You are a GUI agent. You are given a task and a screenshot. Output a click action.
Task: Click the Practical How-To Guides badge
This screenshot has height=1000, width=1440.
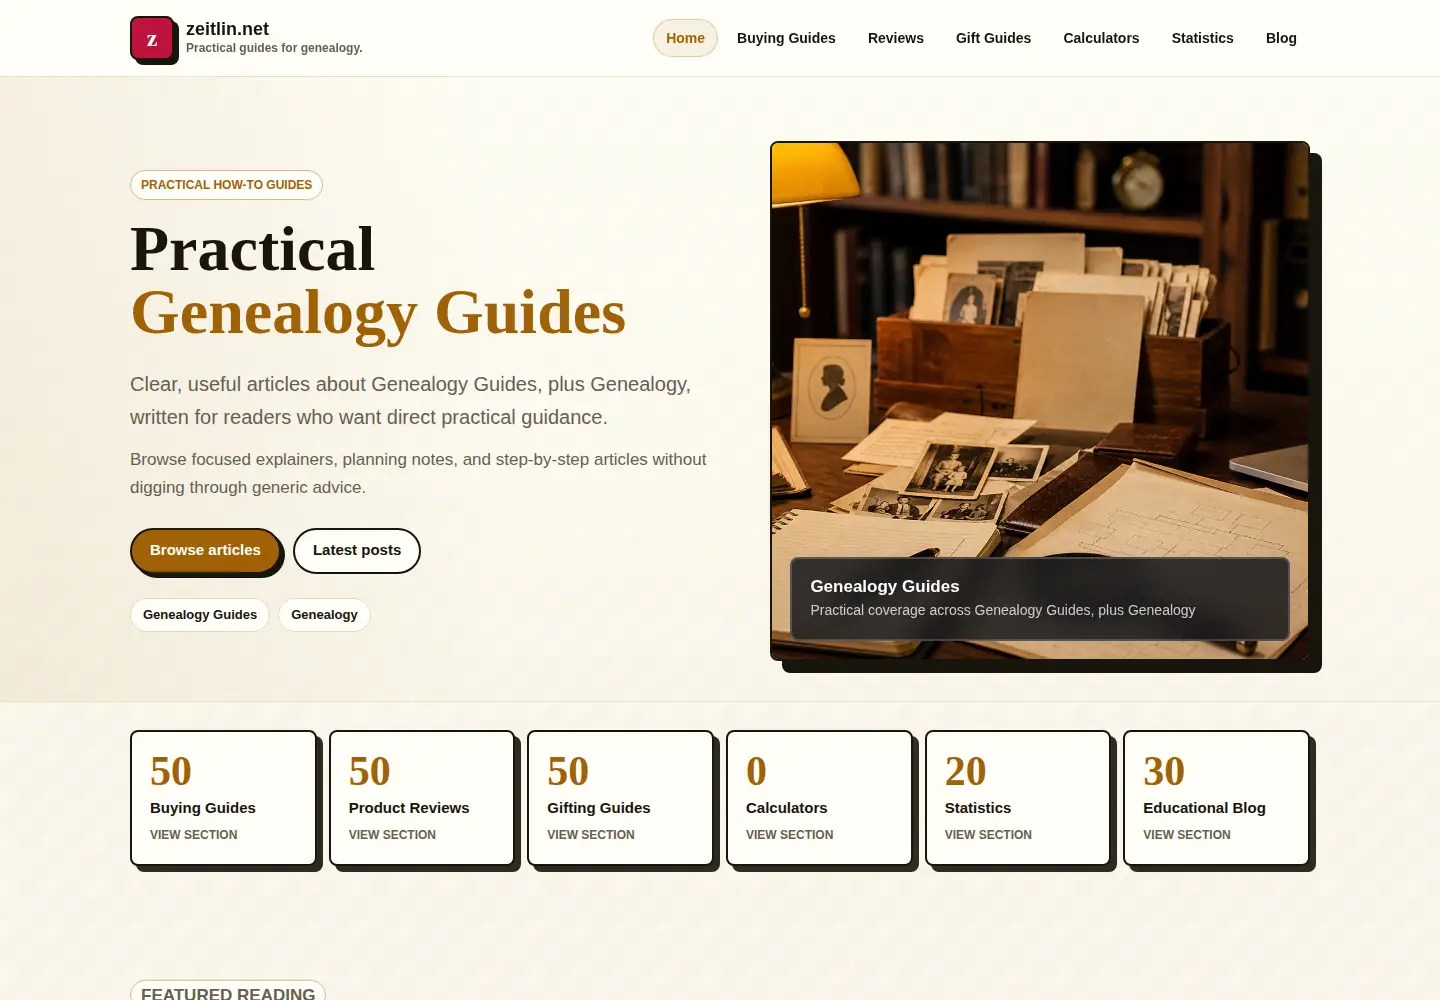(226, 185)
